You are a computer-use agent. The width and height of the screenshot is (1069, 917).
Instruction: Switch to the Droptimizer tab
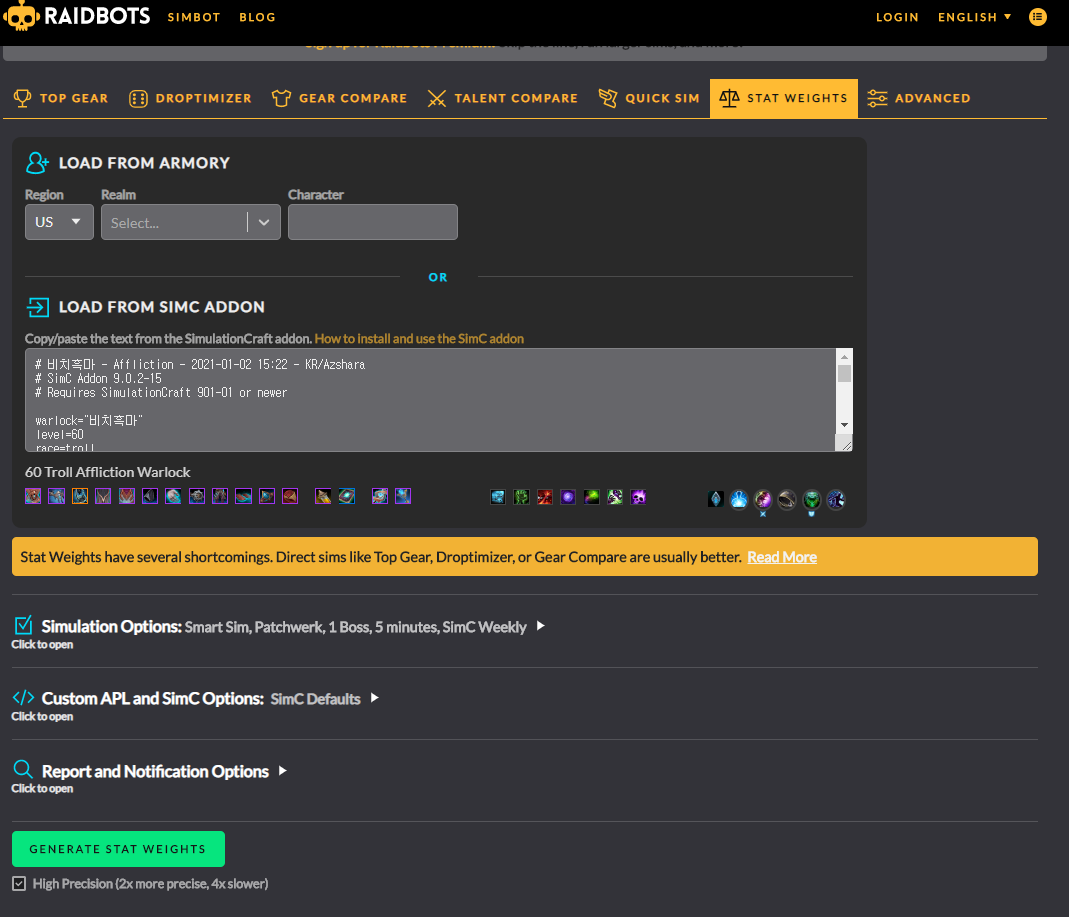tap(190, 98)
